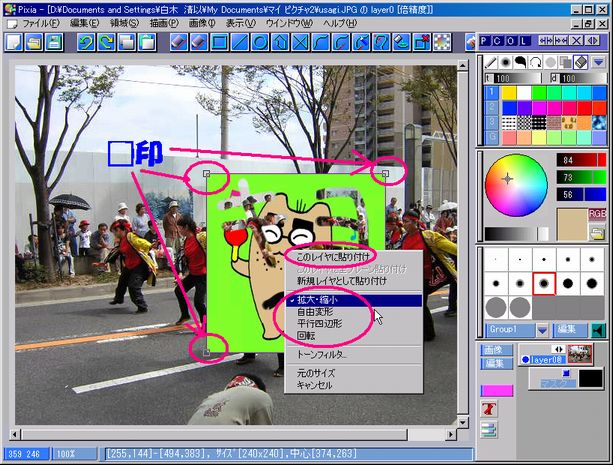This screenshot has height=465, width=613.
Task: Select palette row 1 tab
Action: coord(491,93)
